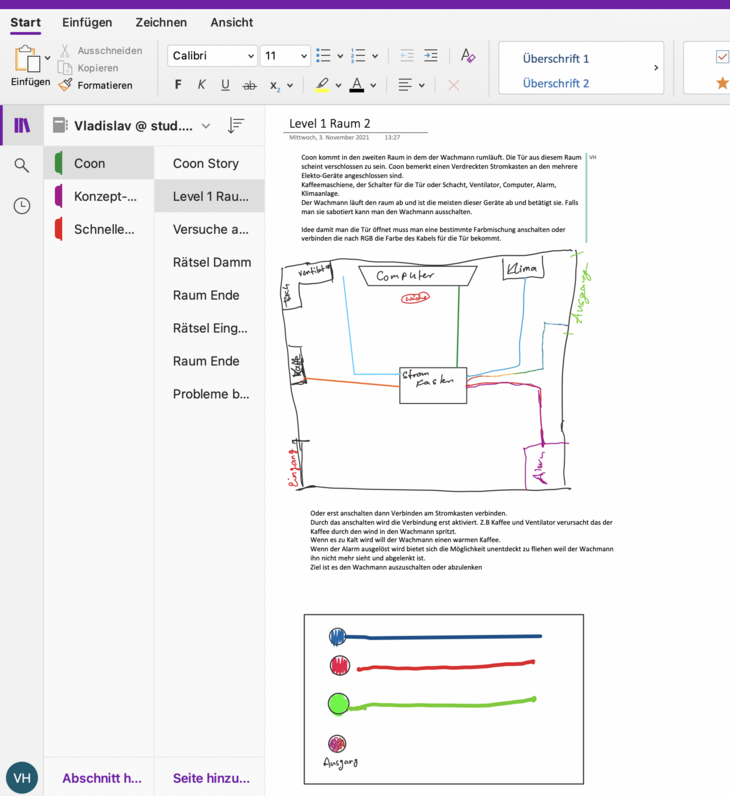Viewport: 730px width, 796px height.
Task: Click the strikethrough icon
Action: click(249, 85)
